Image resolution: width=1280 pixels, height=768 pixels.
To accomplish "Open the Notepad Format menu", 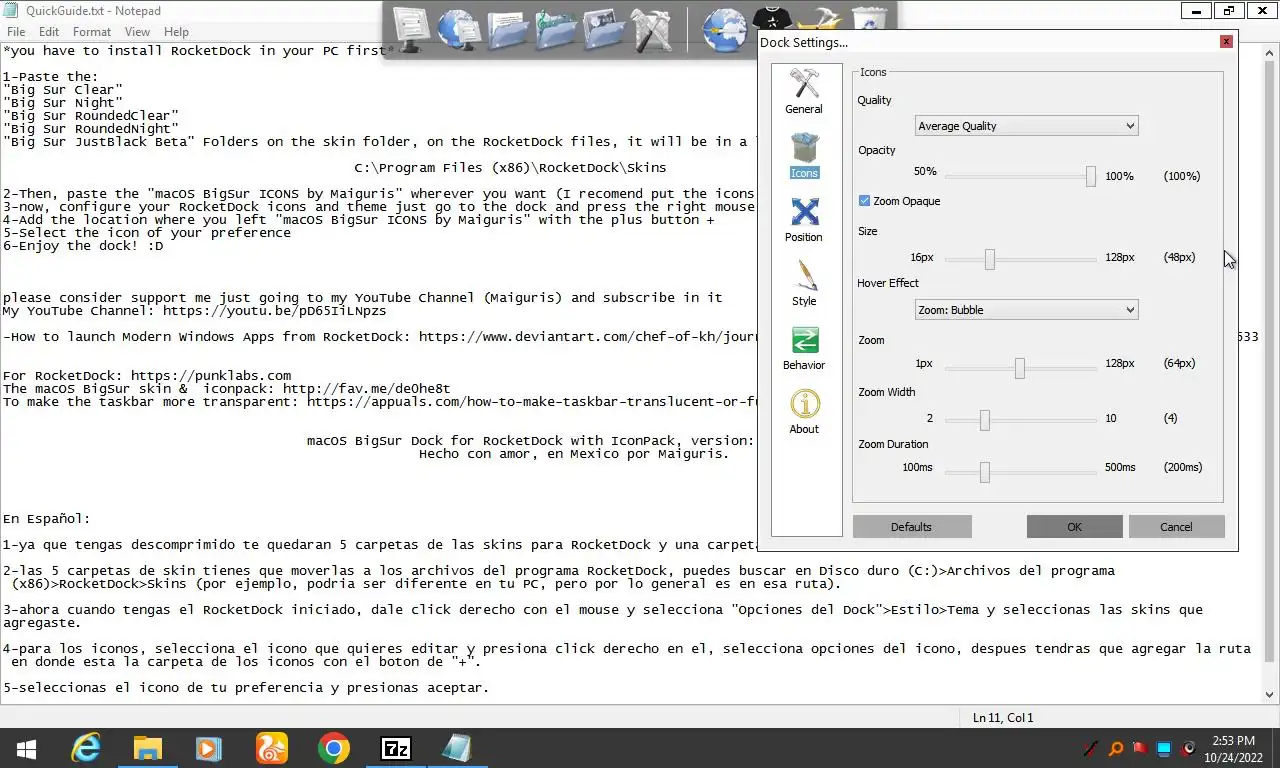I will tap(92, 32).
